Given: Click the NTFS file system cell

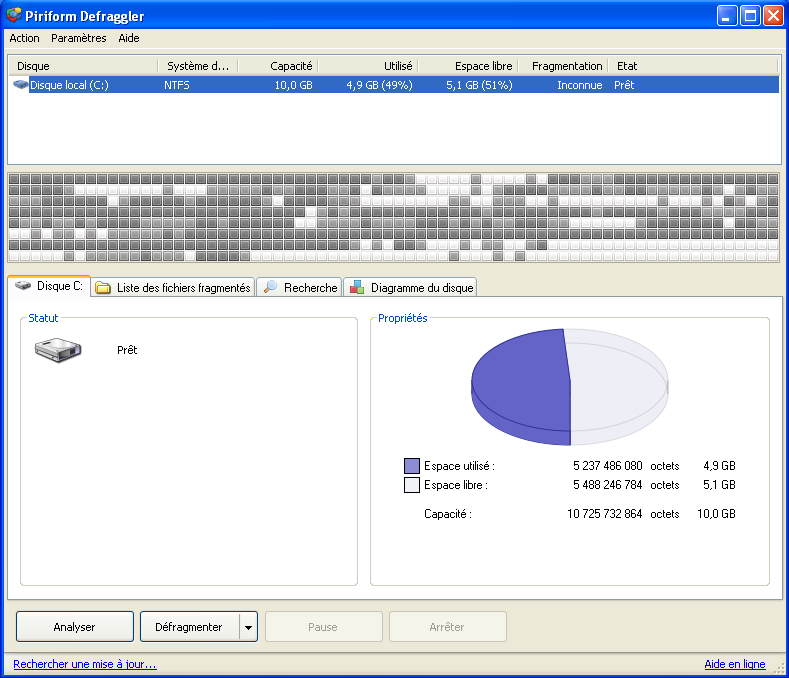Looking at the screenshot, I should (177, 85).
